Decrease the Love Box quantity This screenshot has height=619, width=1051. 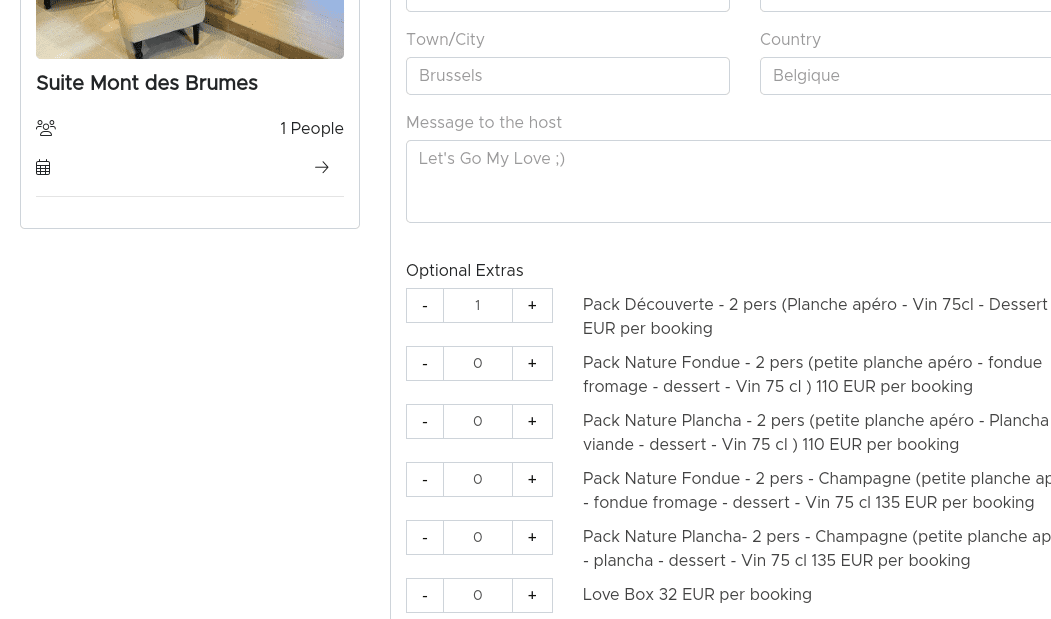[425, 596]
